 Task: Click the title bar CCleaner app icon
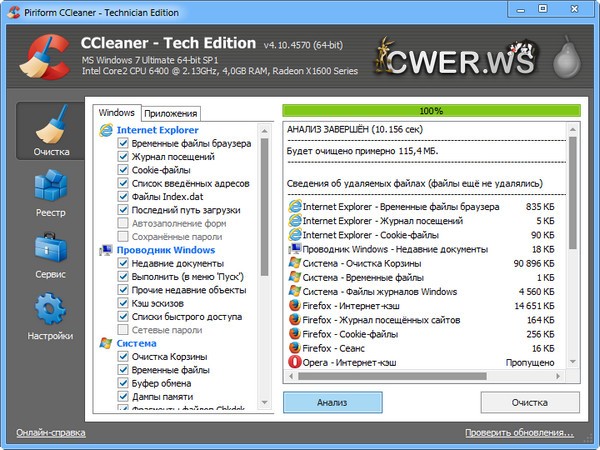click(14, 12)
